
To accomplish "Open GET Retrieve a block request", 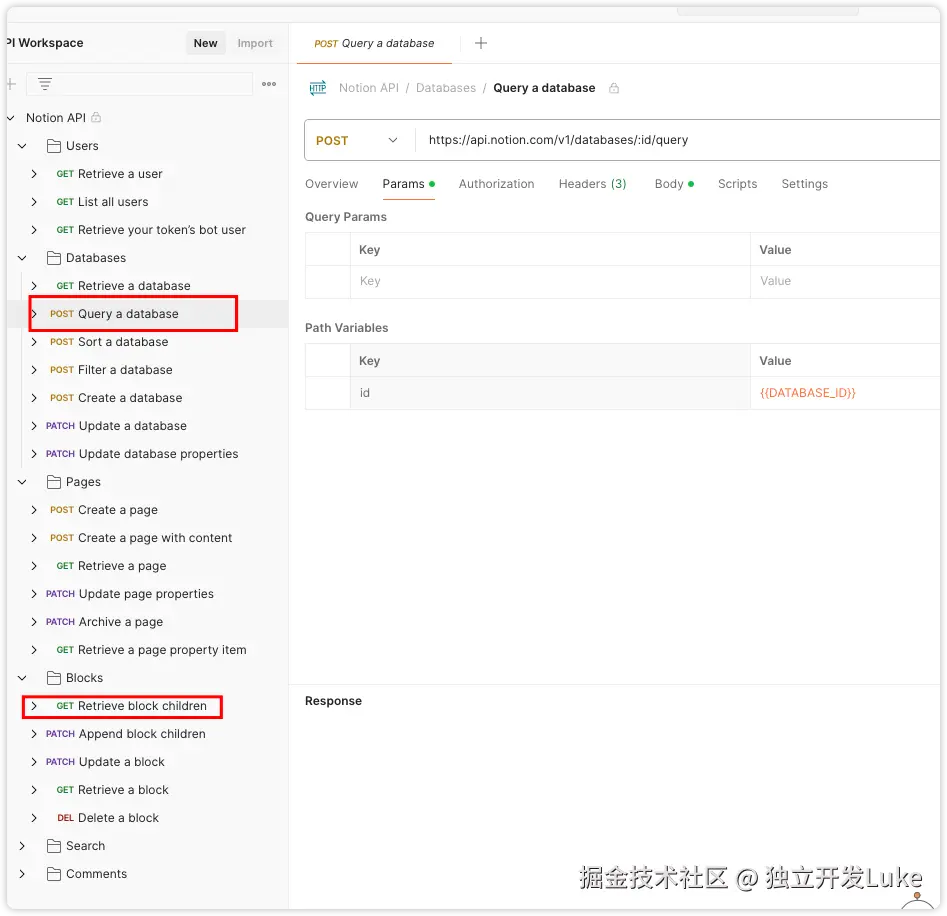I will coord(112,790).
